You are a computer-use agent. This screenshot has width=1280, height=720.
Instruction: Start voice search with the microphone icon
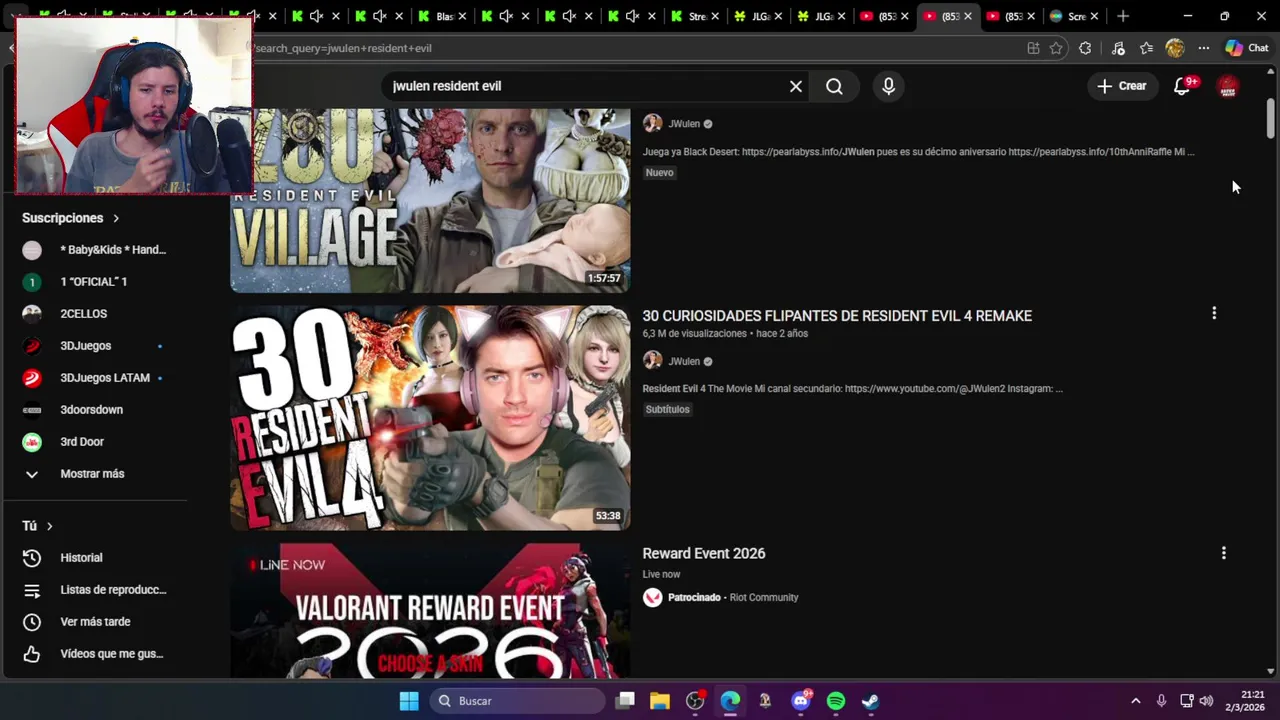pyautogui.click(x=888, y=86)
